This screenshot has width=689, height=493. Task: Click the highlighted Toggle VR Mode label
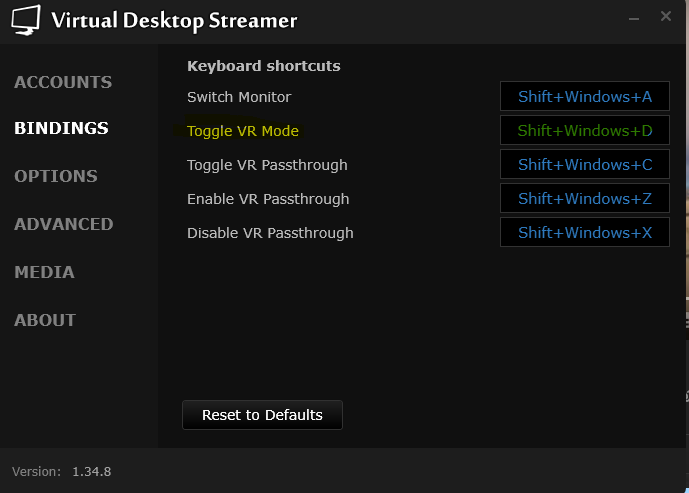tap(243, 131)
